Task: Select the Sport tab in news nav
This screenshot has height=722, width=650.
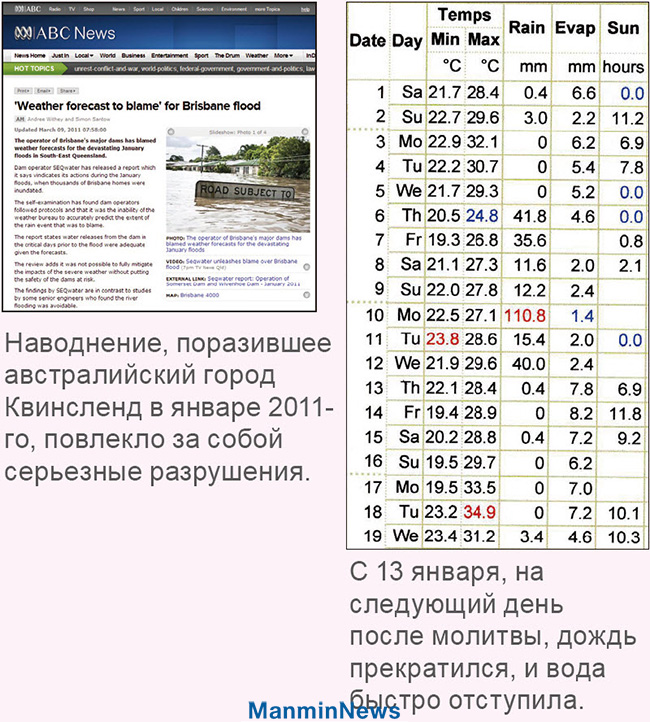Action: click(x=201, y=55)
